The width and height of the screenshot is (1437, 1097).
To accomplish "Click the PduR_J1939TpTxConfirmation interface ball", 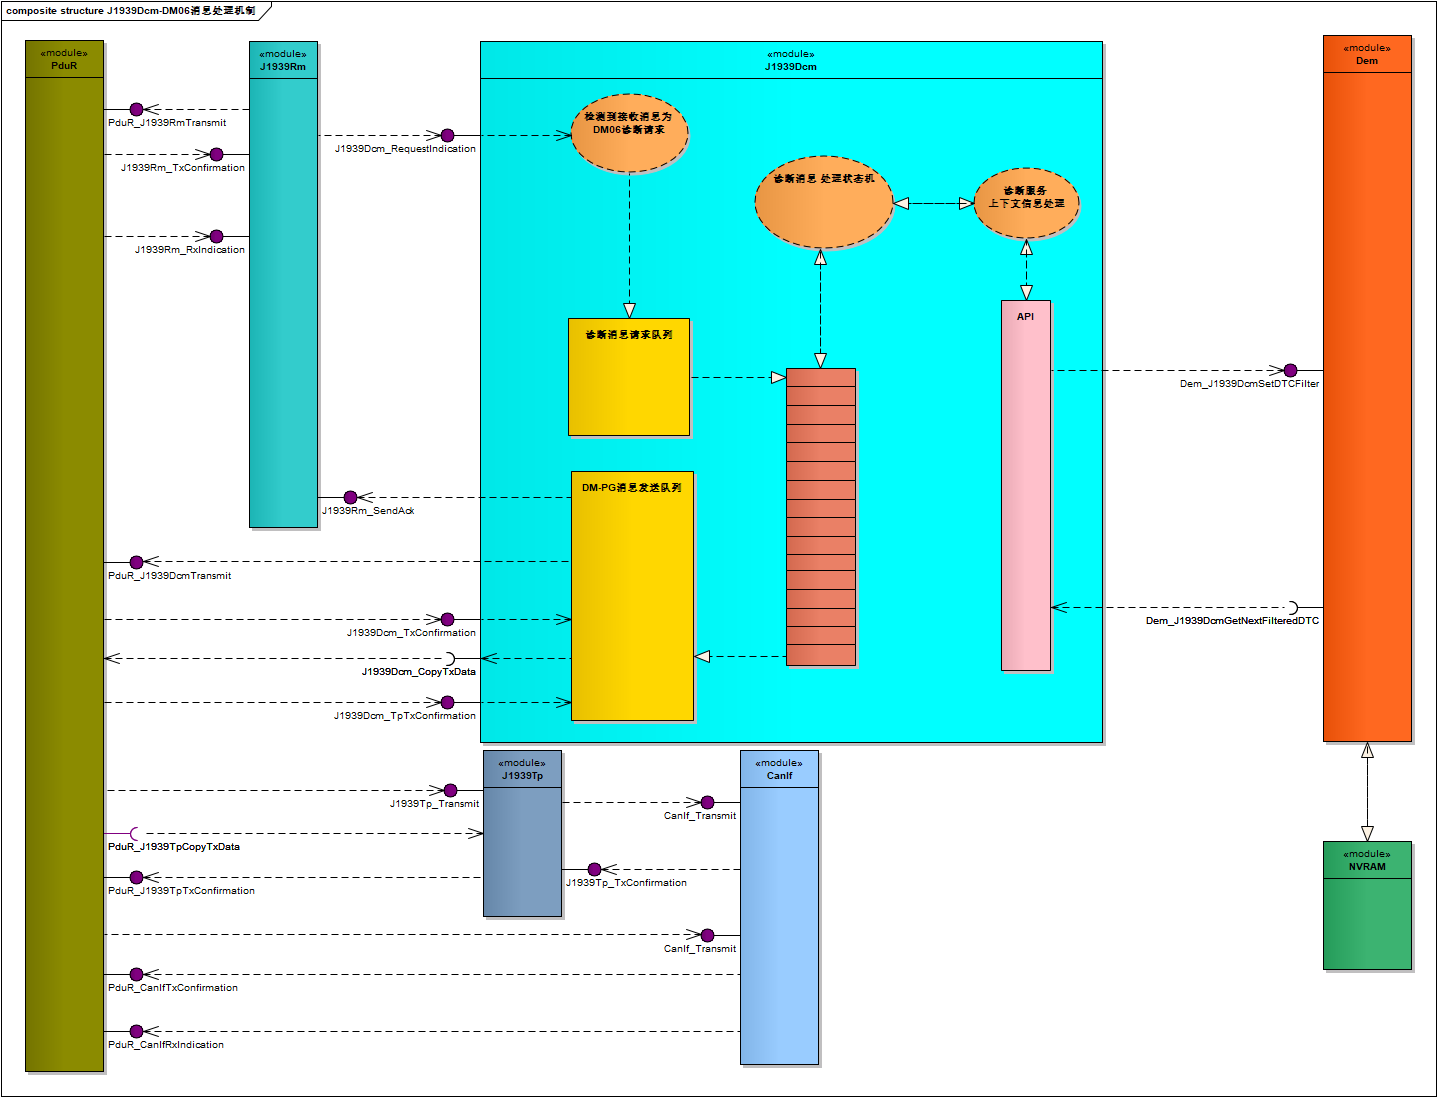I will tap(137, 877).
